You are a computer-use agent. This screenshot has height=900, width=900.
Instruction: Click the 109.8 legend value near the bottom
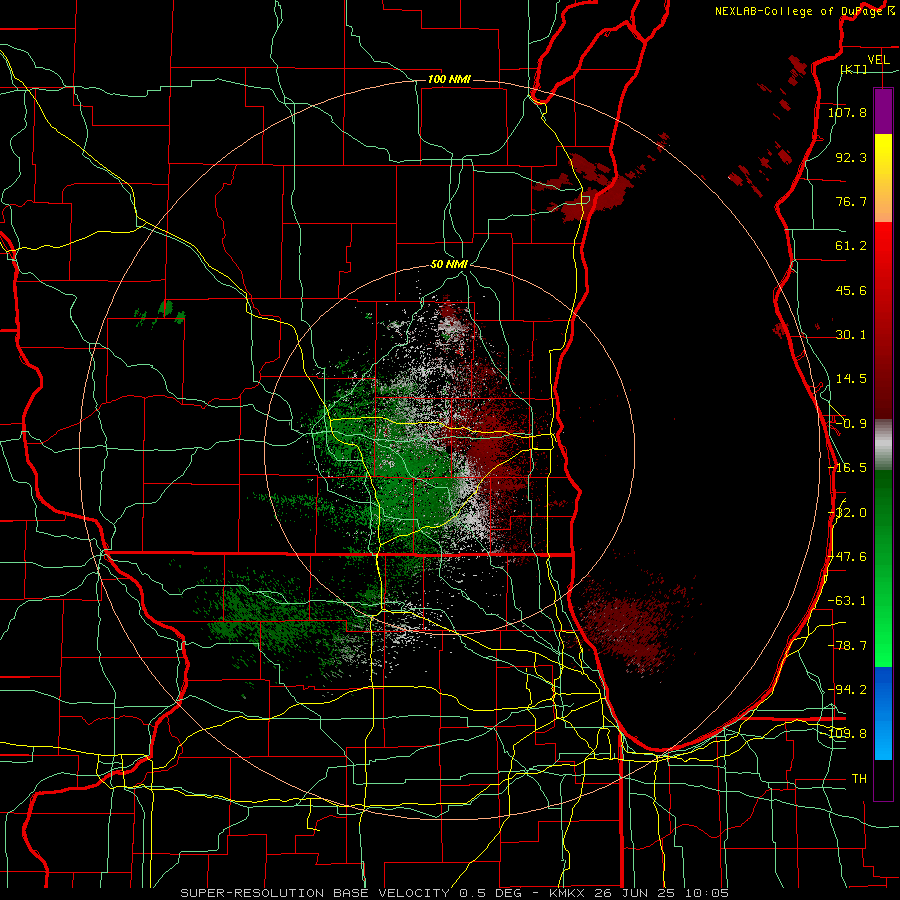click(847, 734)
